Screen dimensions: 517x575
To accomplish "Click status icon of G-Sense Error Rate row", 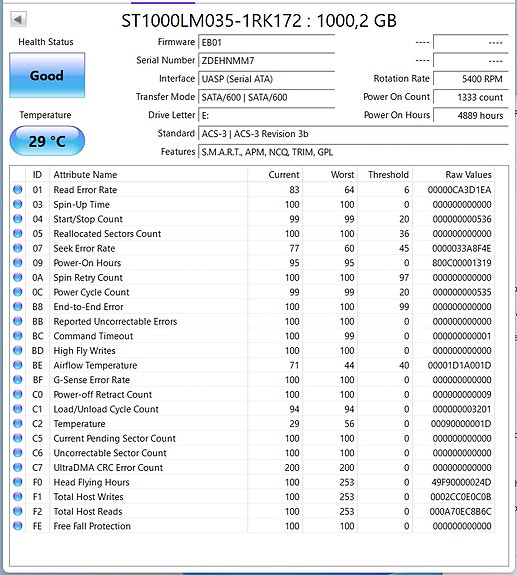I will [18, 380].
